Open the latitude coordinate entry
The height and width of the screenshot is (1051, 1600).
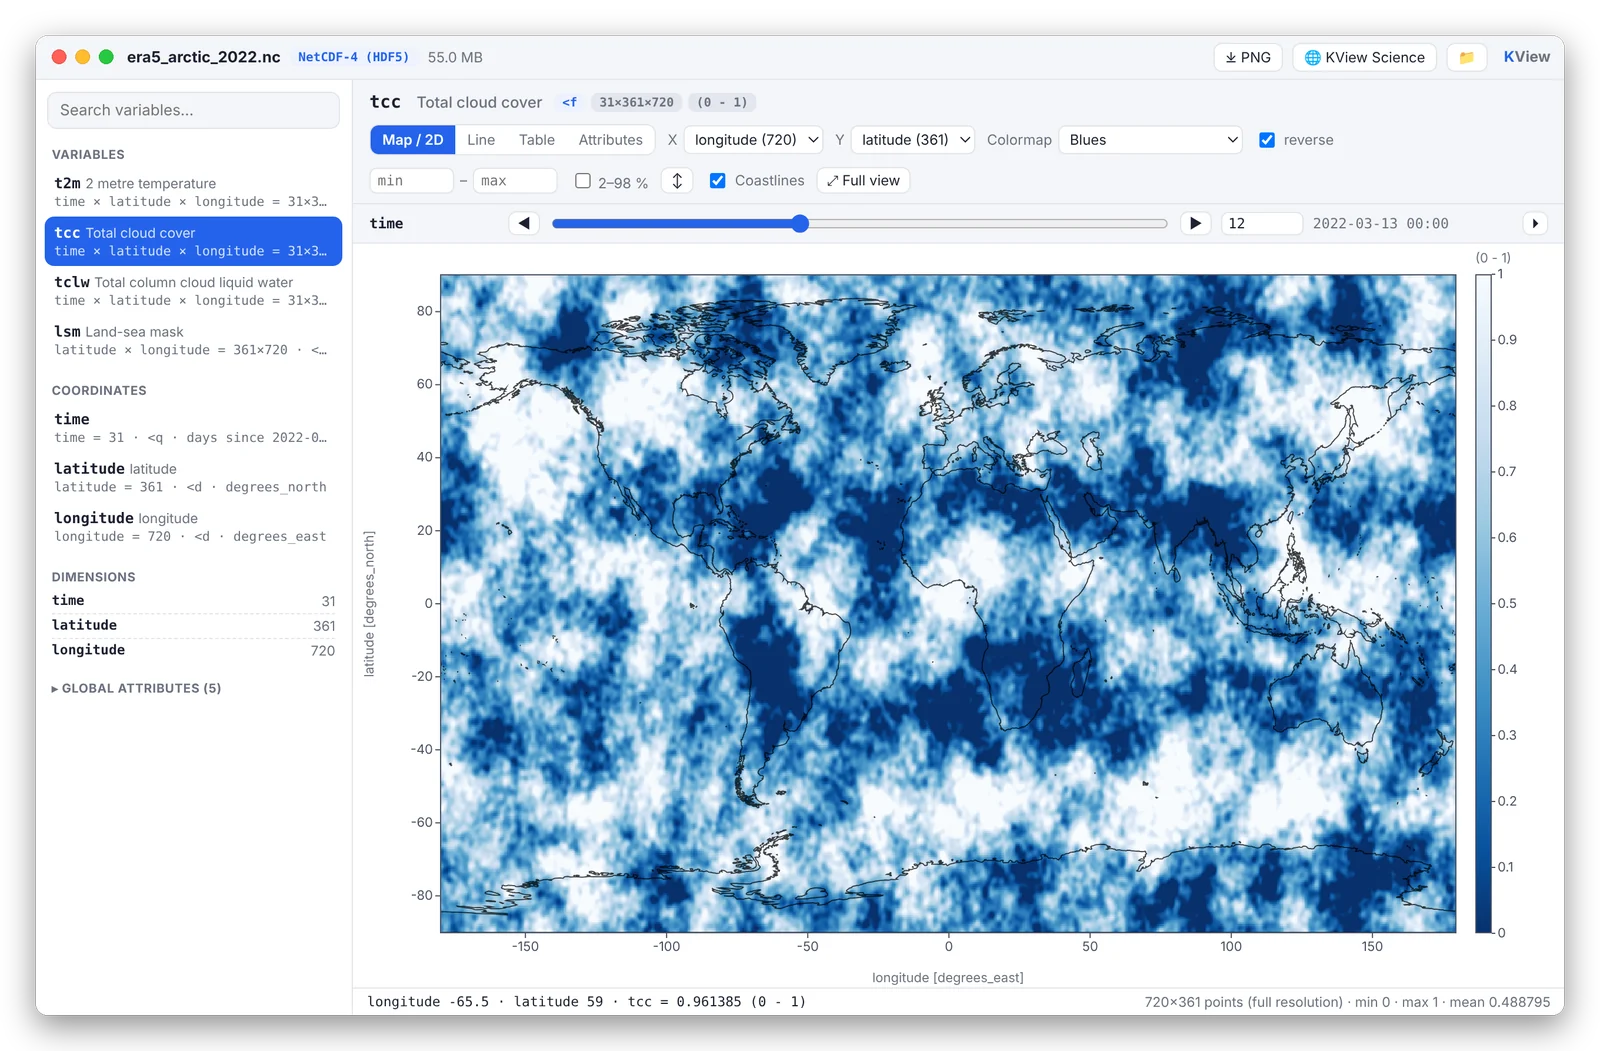(x=193, y=477)
